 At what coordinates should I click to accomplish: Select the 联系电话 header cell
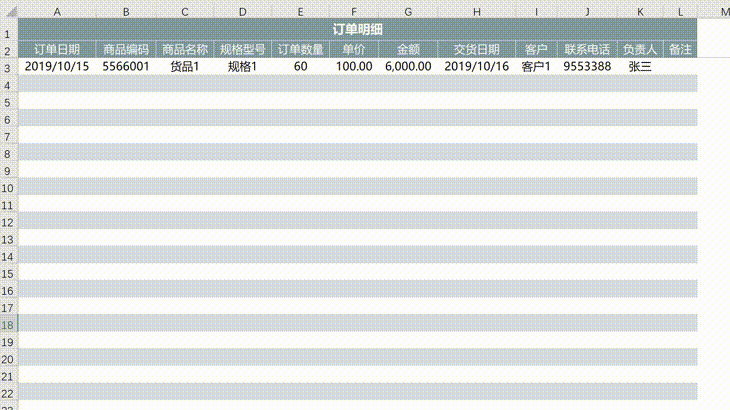[x=587, y=49]
